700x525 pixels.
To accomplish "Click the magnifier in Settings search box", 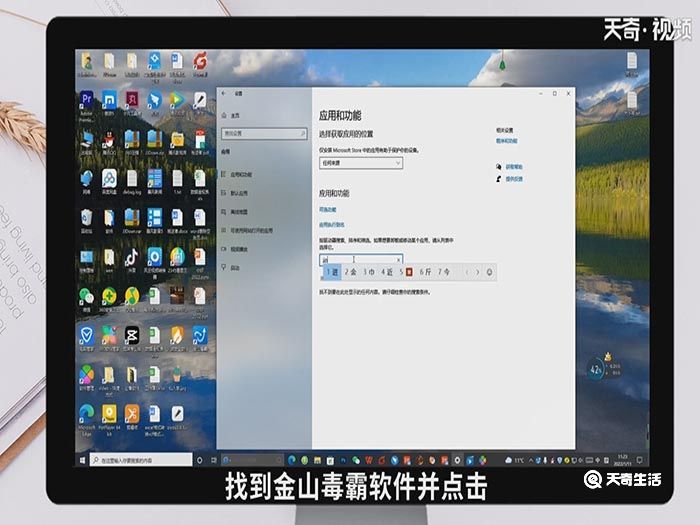I will pyautogui.click(x=303, y=133).
